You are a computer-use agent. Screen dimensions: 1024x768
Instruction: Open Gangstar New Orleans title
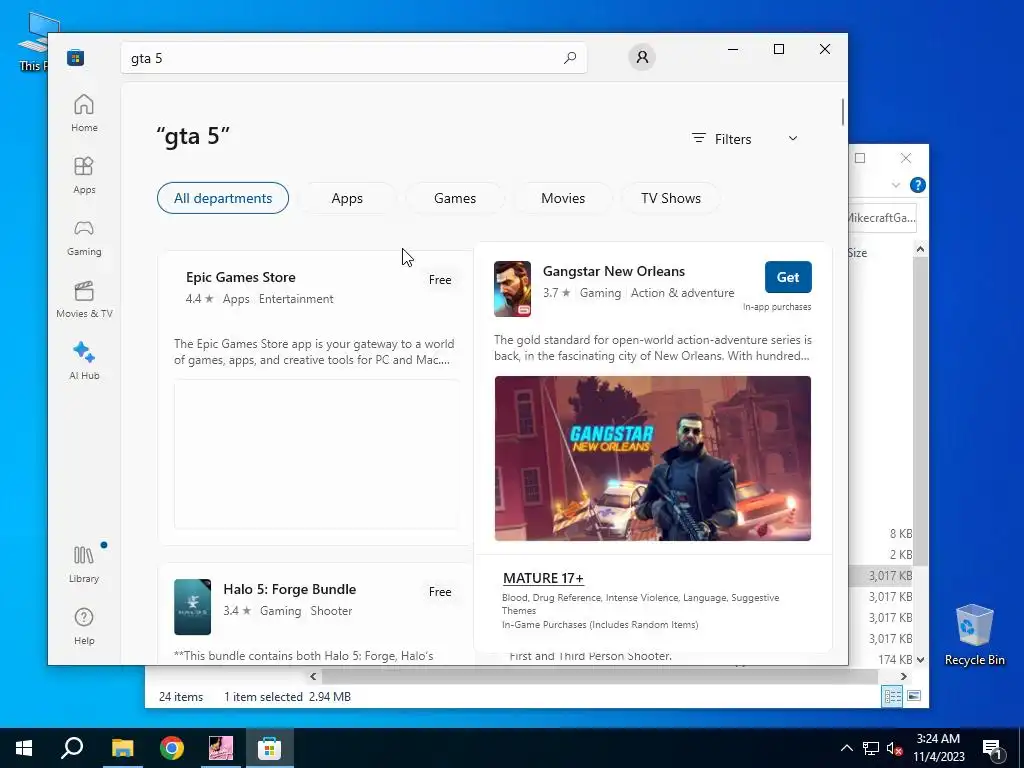[614, 271]
